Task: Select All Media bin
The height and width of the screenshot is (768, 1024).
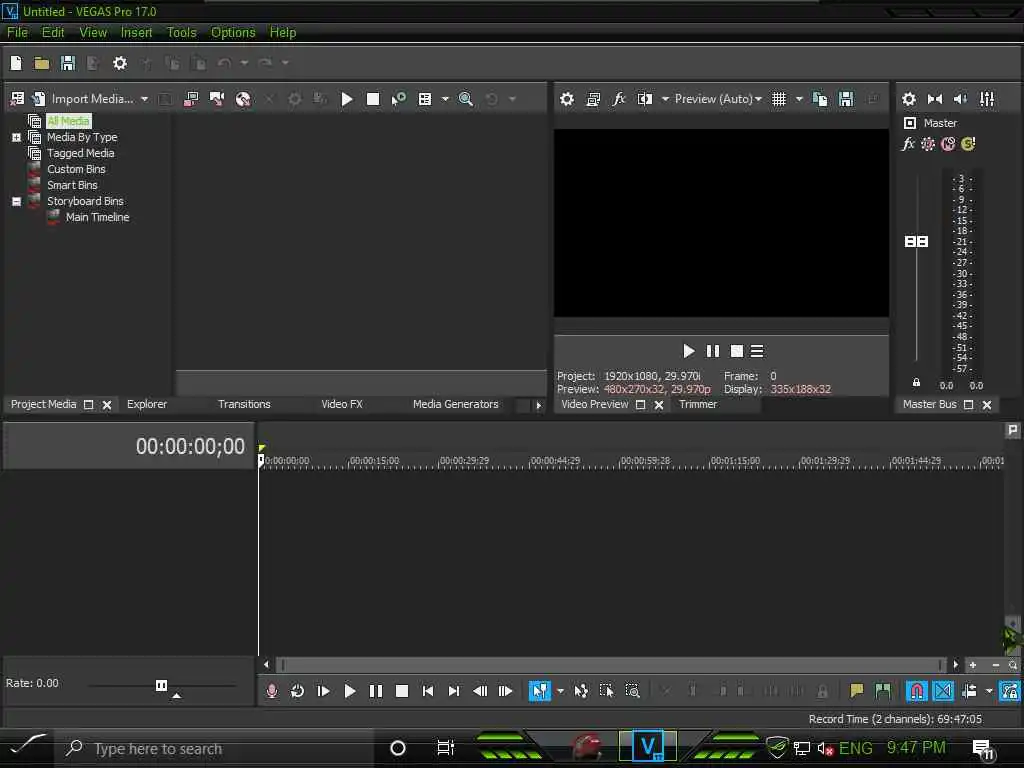Action: [68, 121]
